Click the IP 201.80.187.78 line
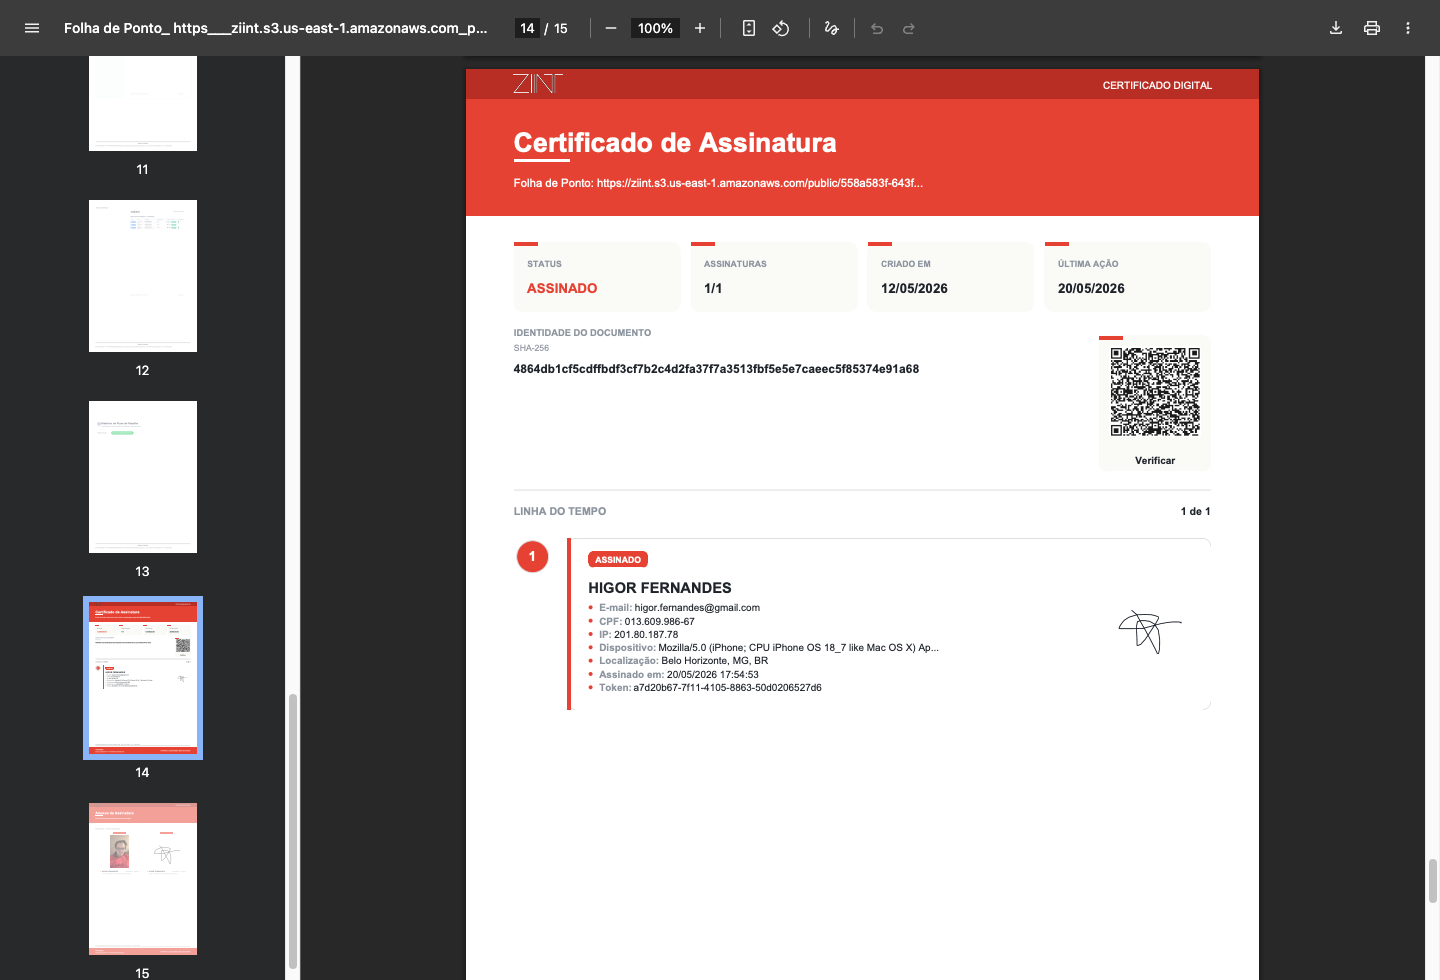 pyautogui.click(x=638, y=635)
